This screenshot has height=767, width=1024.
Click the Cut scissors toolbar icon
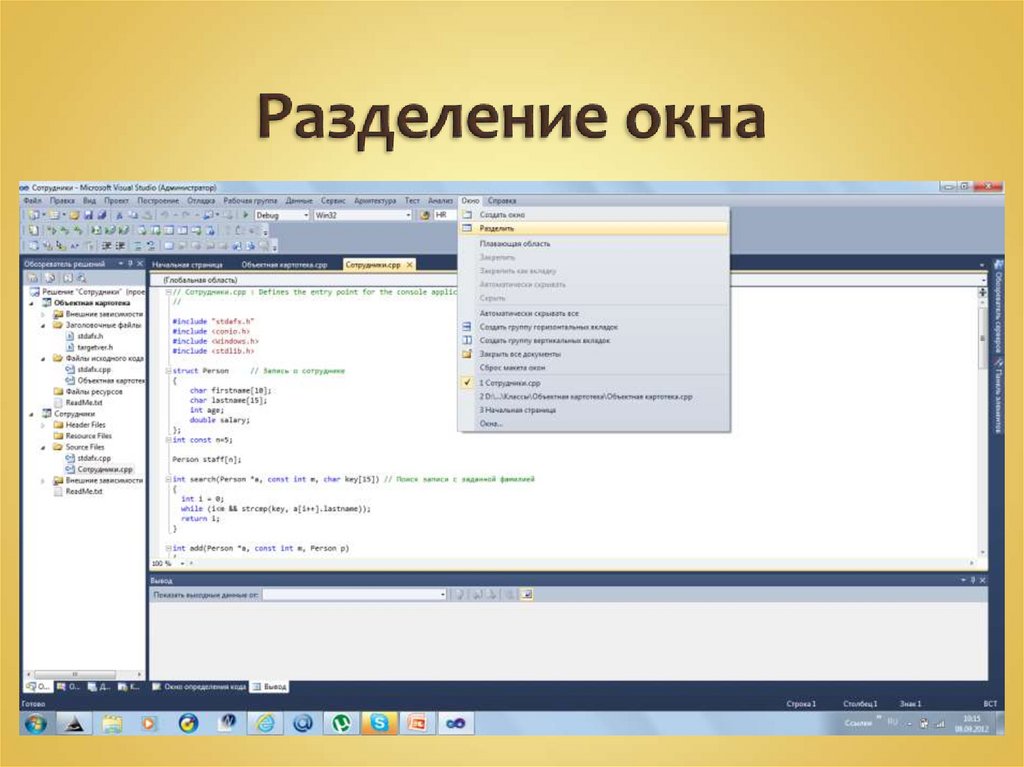(119, 215)
